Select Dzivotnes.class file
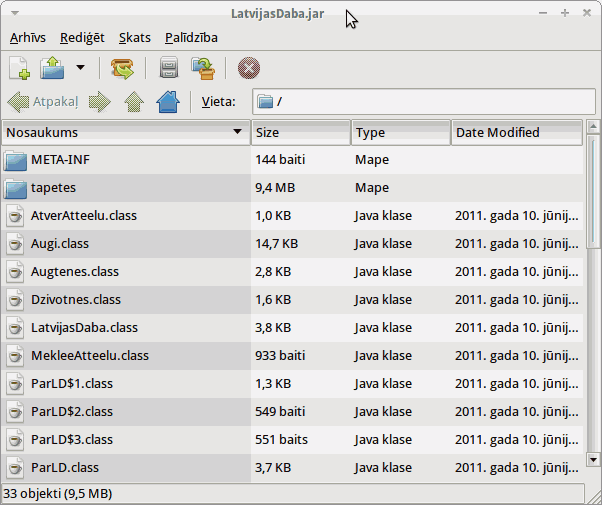Screen dimensions: 602x505 coord(292,300)
